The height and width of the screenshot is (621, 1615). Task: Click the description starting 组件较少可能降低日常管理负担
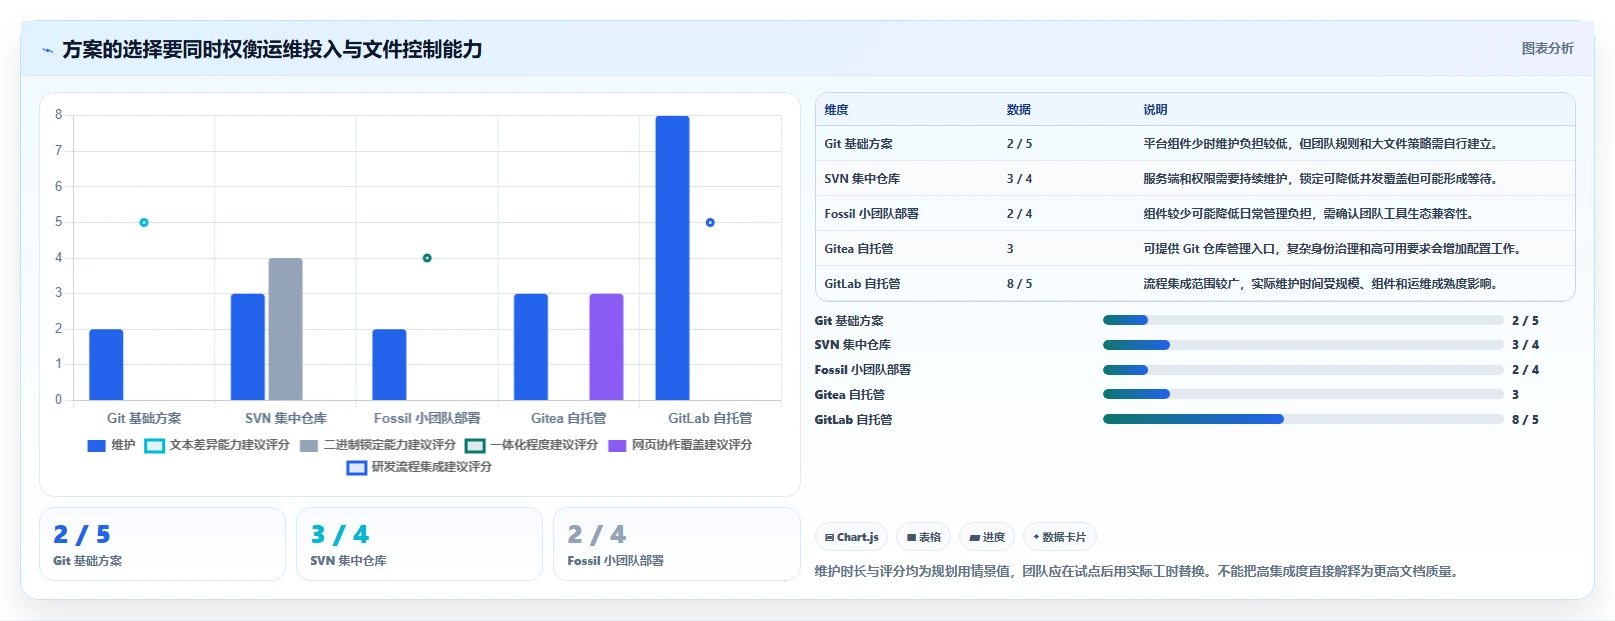point(1309,214)
